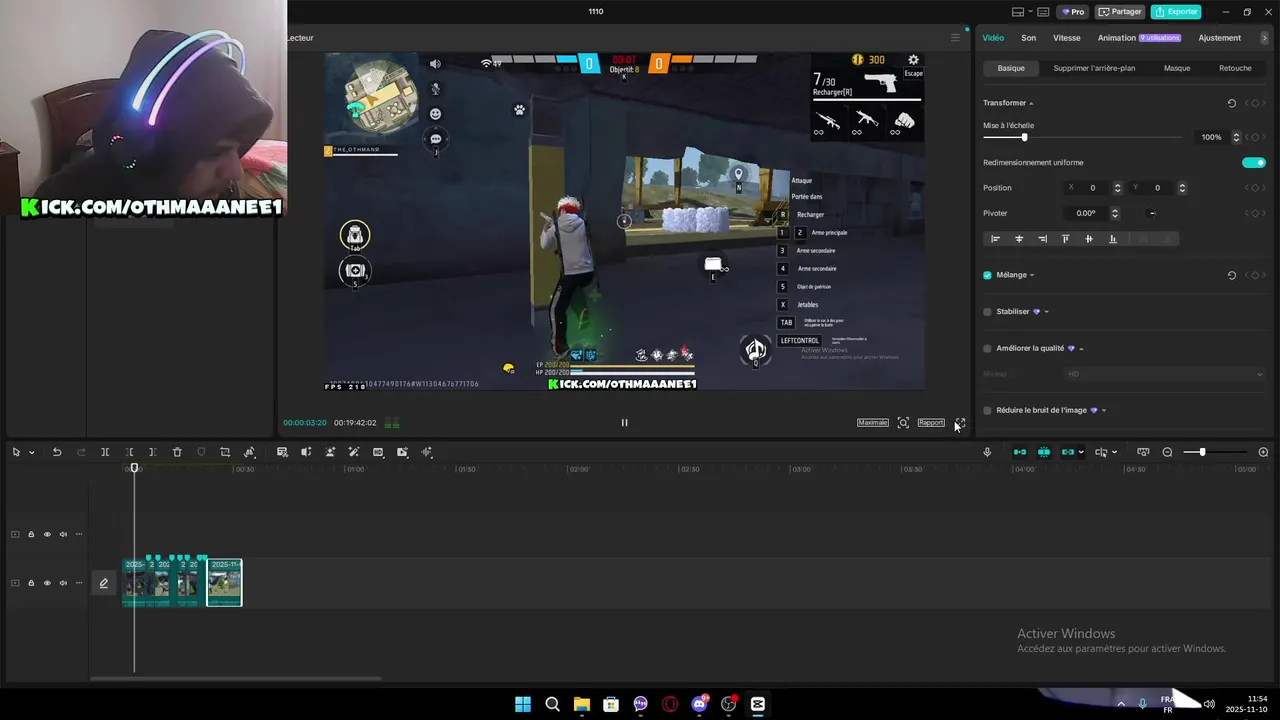The image size is (1280, 720).
Task: Collapse the Transformer section
Action: [1031, 104]
